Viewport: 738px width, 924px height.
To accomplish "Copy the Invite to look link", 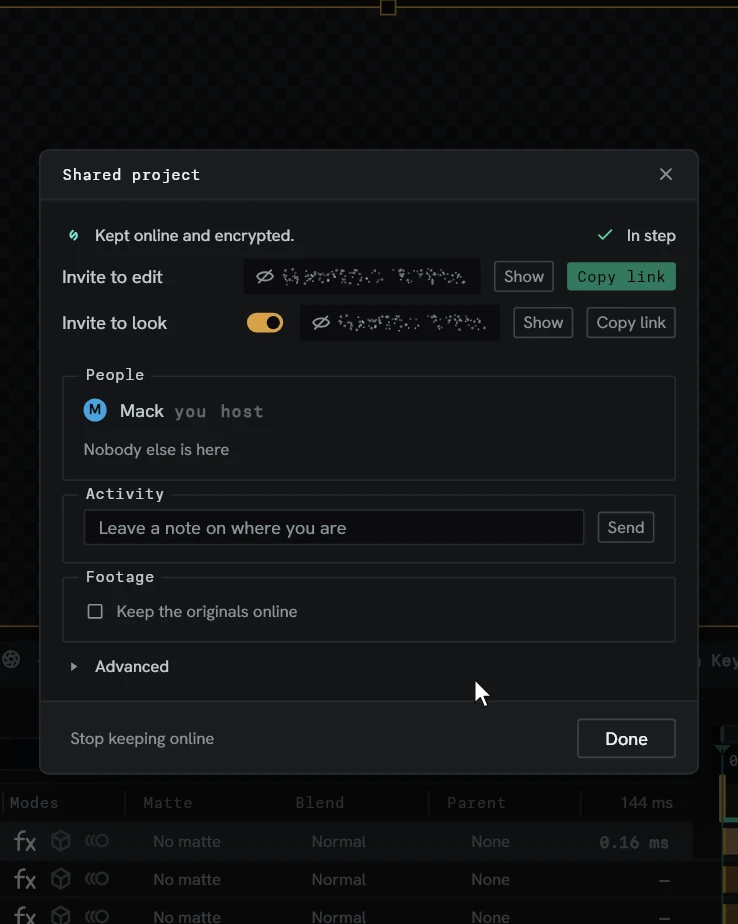I will tap(631, 323).
